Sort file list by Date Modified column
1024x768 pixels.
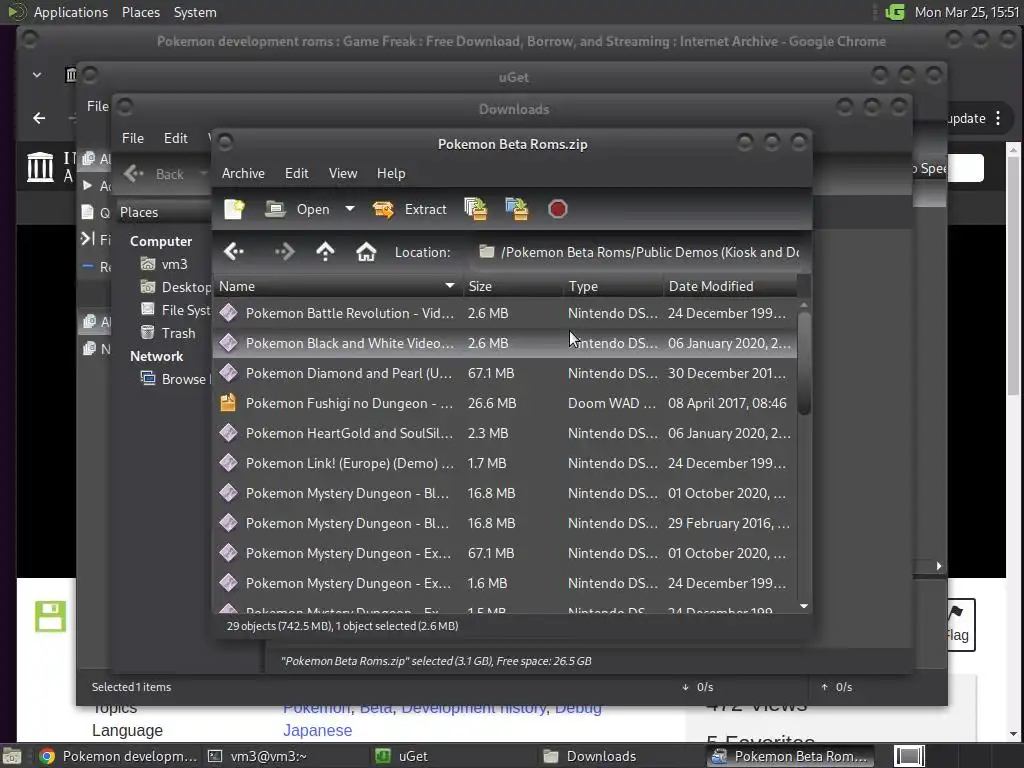(x=729, y=286)
